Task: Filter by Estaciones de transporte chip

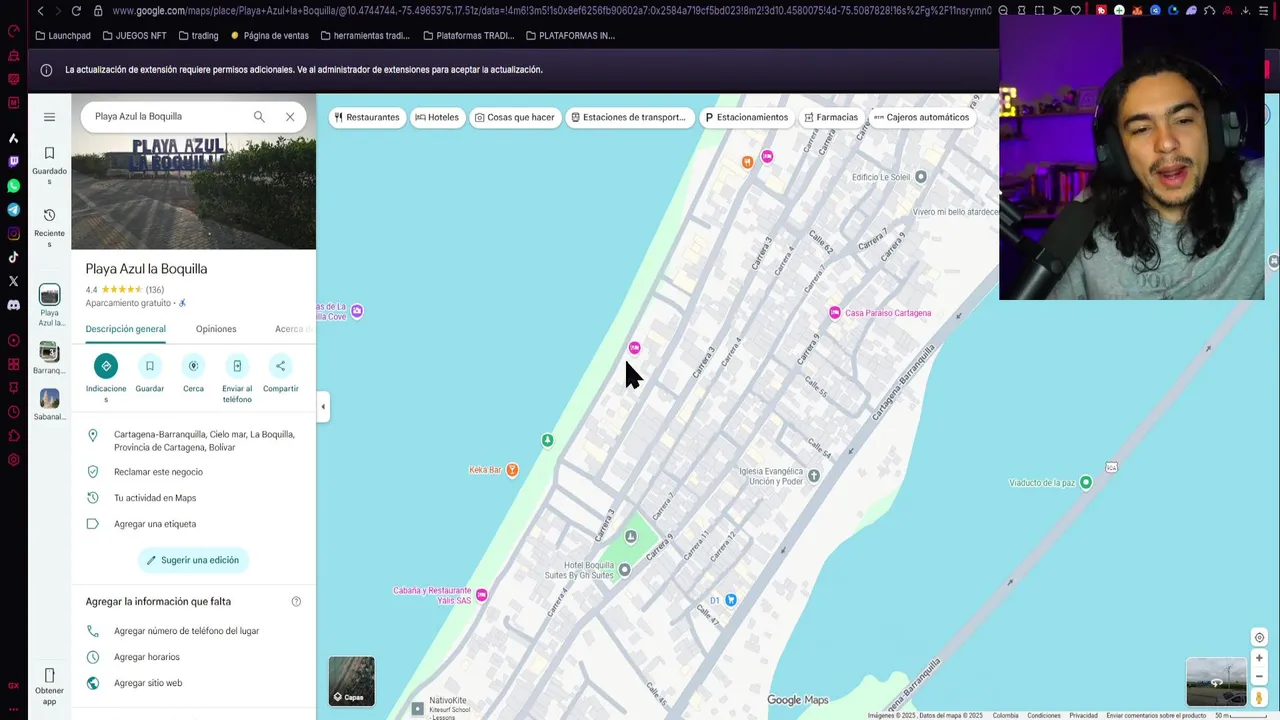Action: pyautogui.click(x=629, y=117)
